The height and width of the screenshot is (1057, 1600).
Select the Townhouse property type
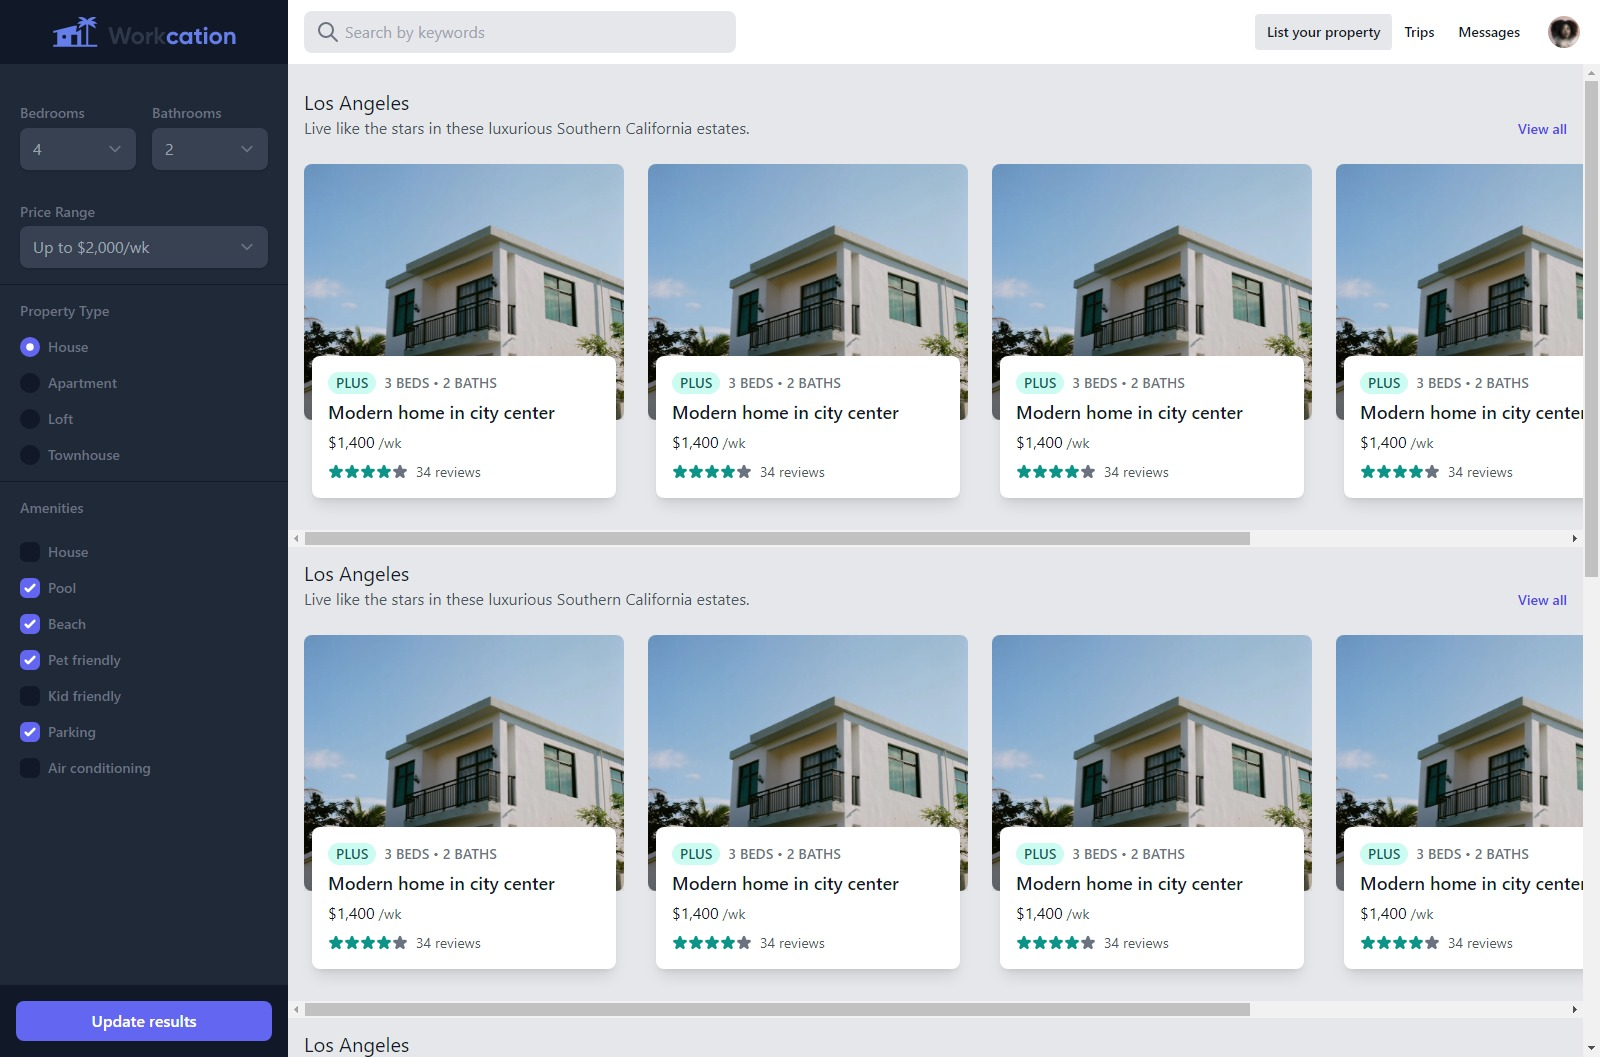tap(30, 455)
